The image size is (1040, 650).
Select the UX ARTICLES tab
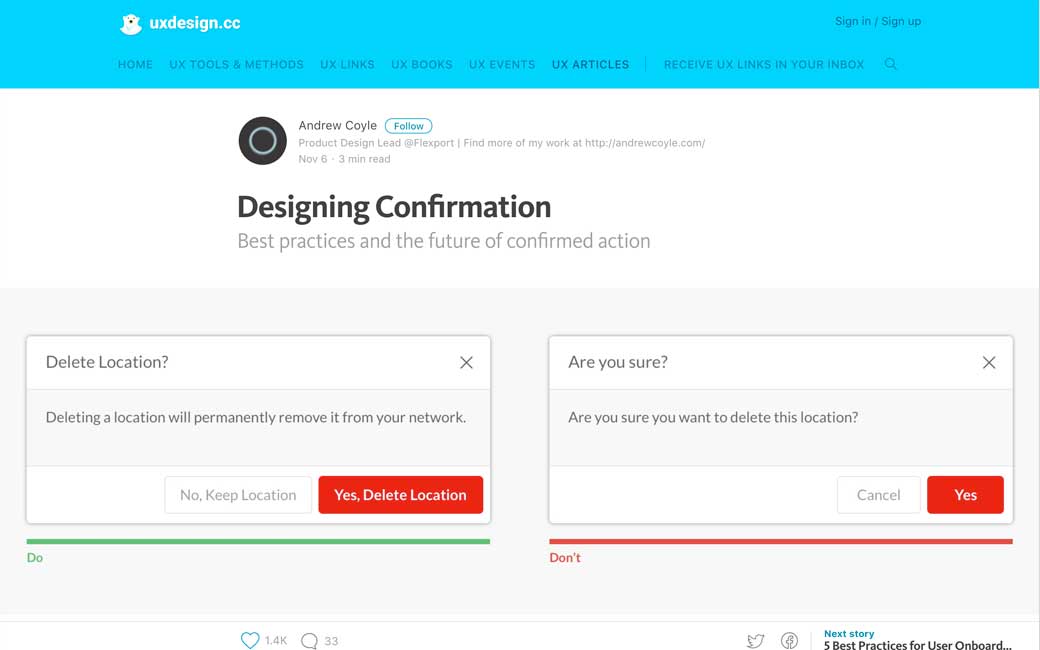590,64
